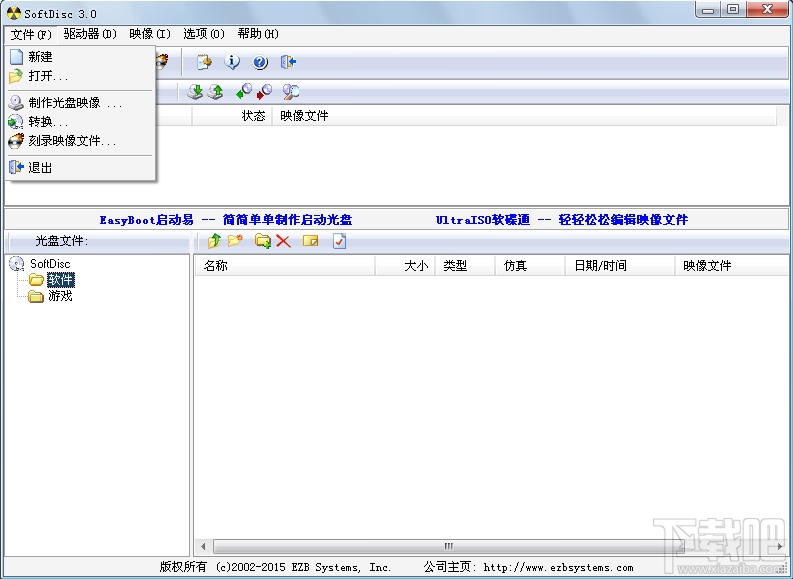
Task: Click the scrollbar right arrow
Action: tap(780, 546)
